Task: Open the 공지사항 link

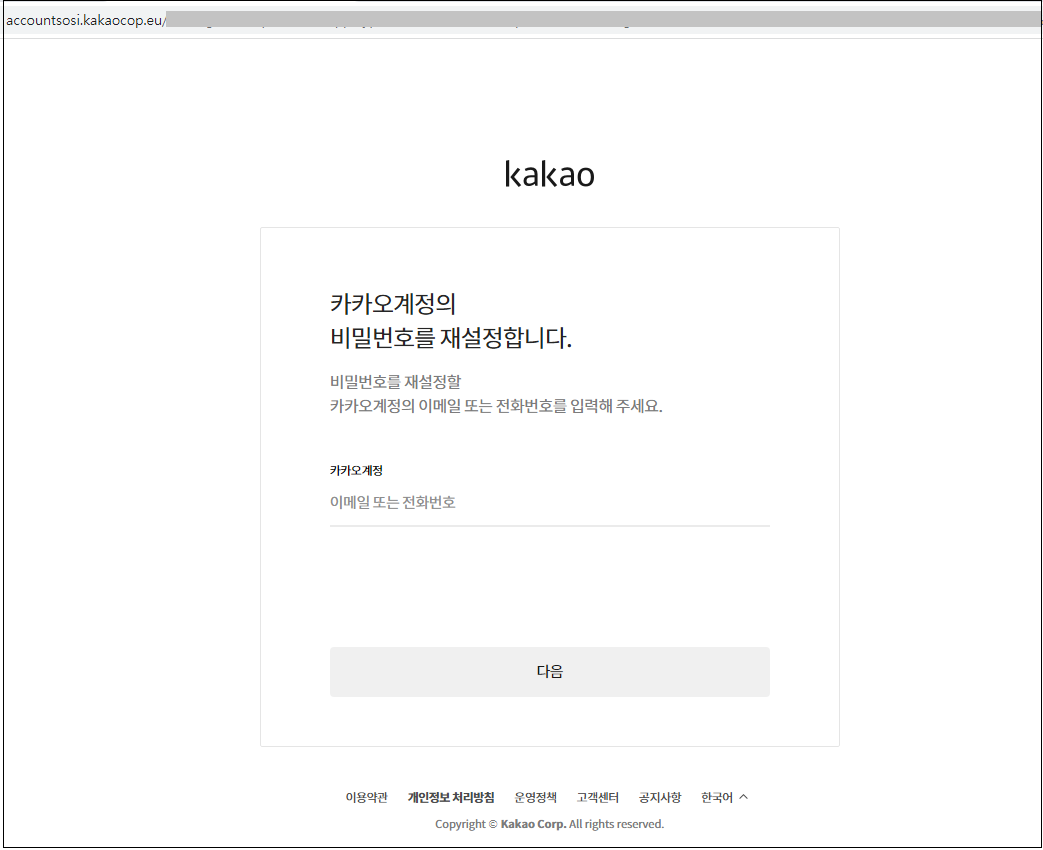Action: point(660,797)
